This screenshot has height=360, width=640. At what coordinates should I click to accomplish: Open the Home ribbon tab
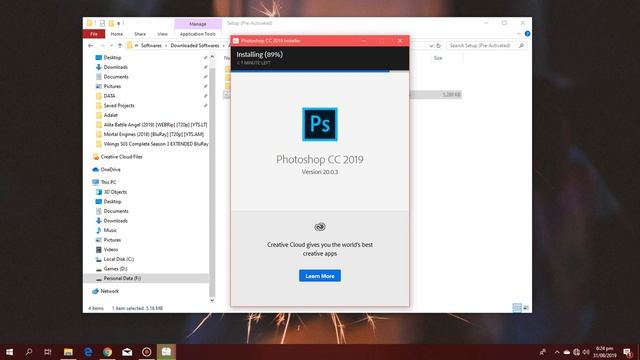[x=117, y=34]
